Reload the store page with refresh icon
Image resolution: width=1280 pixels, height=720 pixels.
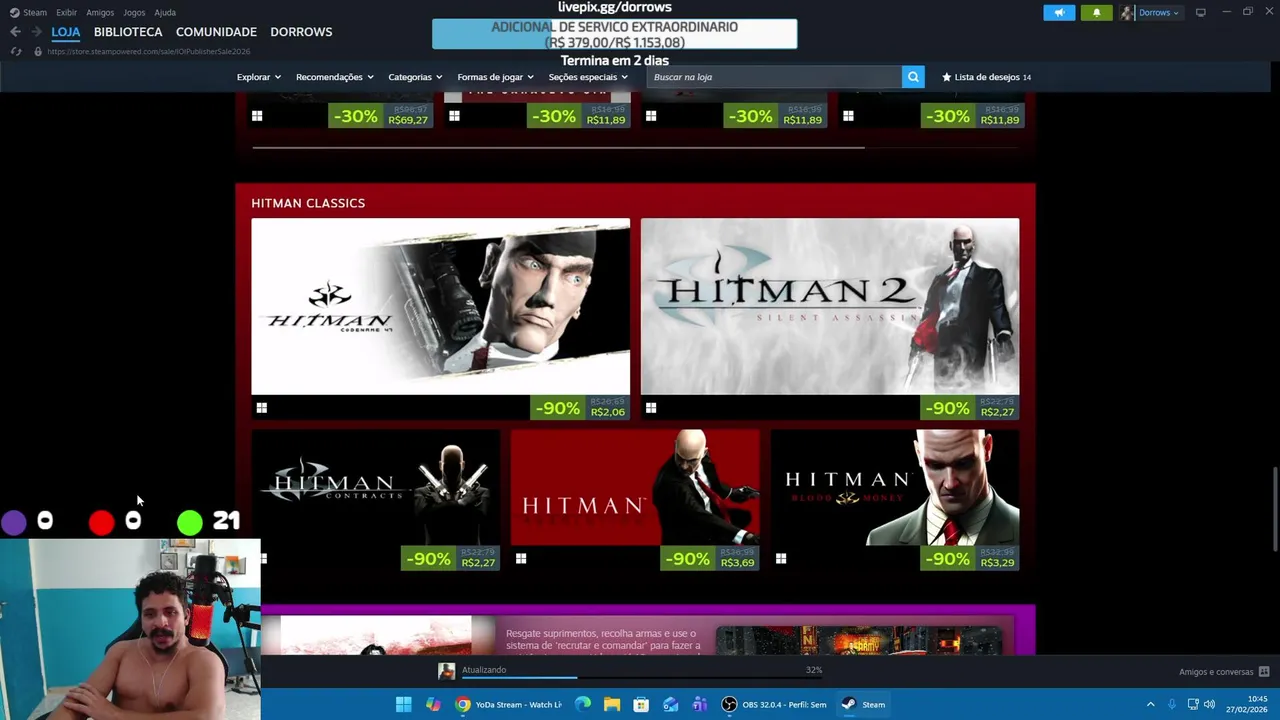click(15, 51)
